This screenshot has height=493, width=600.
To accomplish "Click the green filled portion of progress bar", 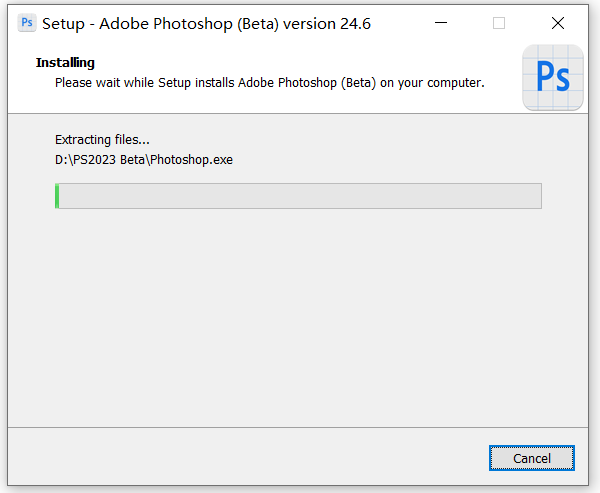I will 57,196.
